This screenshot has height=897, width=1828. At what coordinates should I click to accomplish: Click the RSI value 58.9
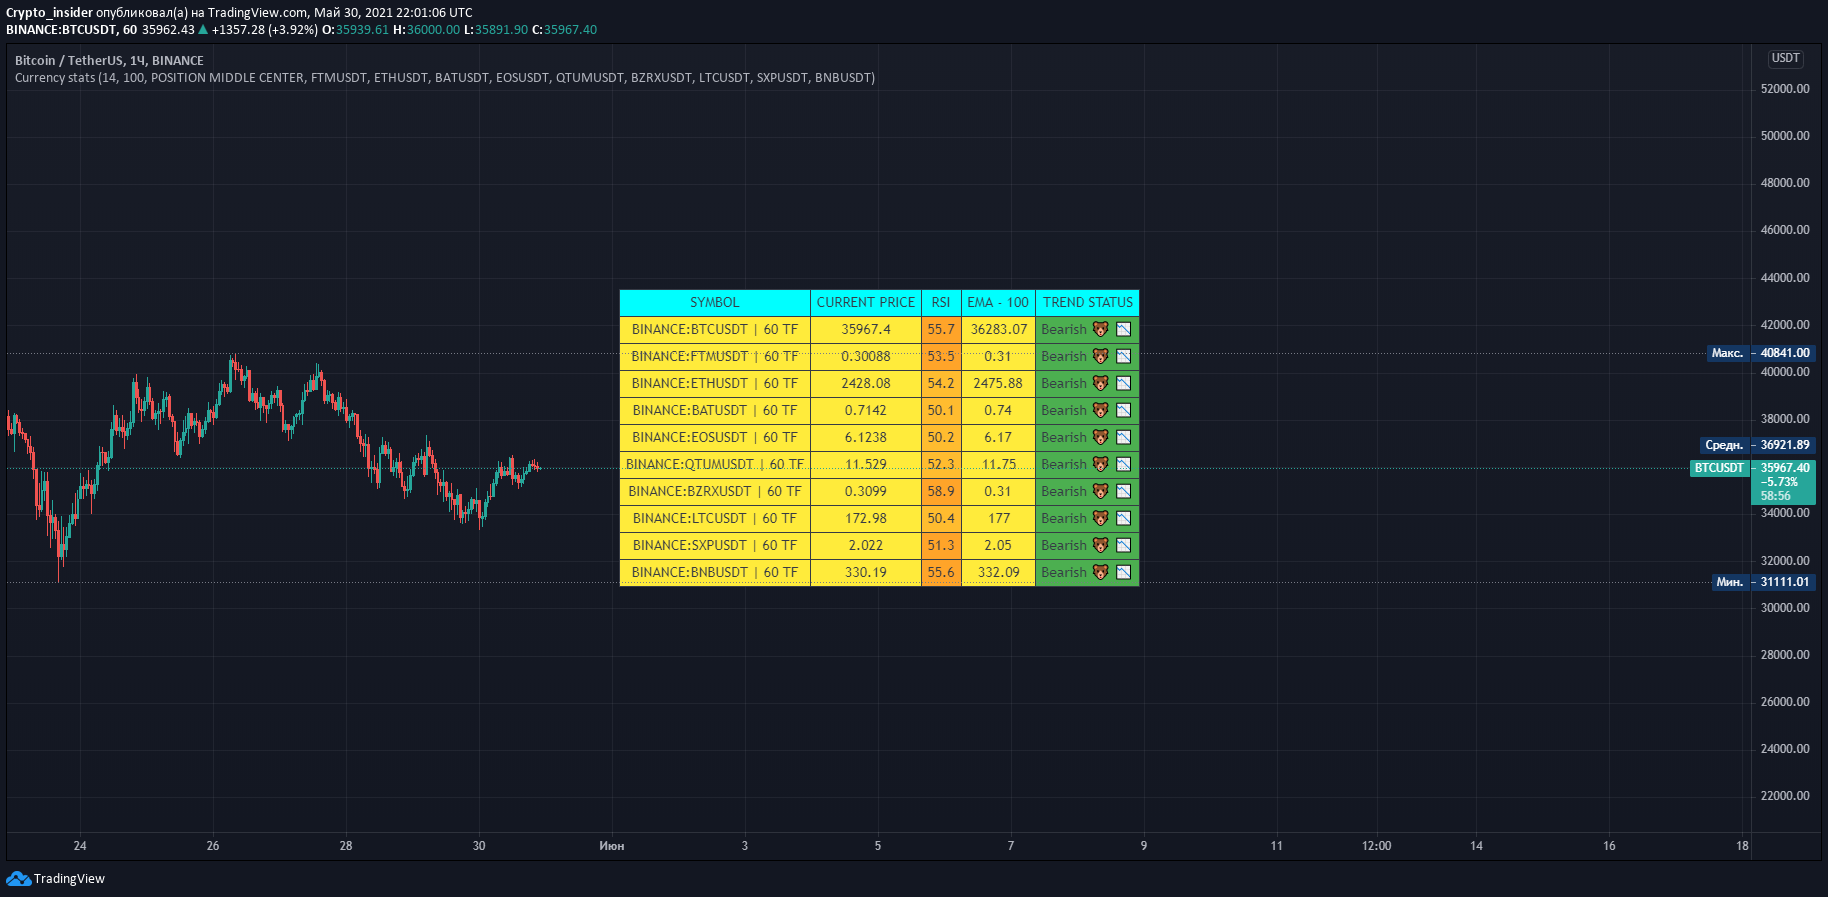click(941, 491)
